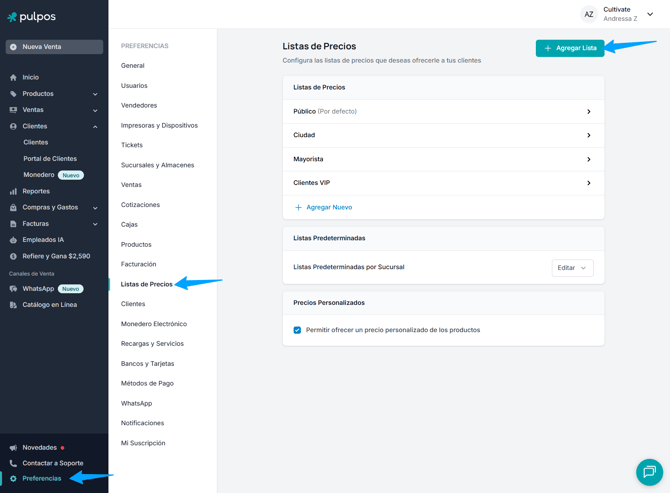Viewport: 670px width, 493px height.
Task: Open the chat support bubble icon
Action: (649, 472)
